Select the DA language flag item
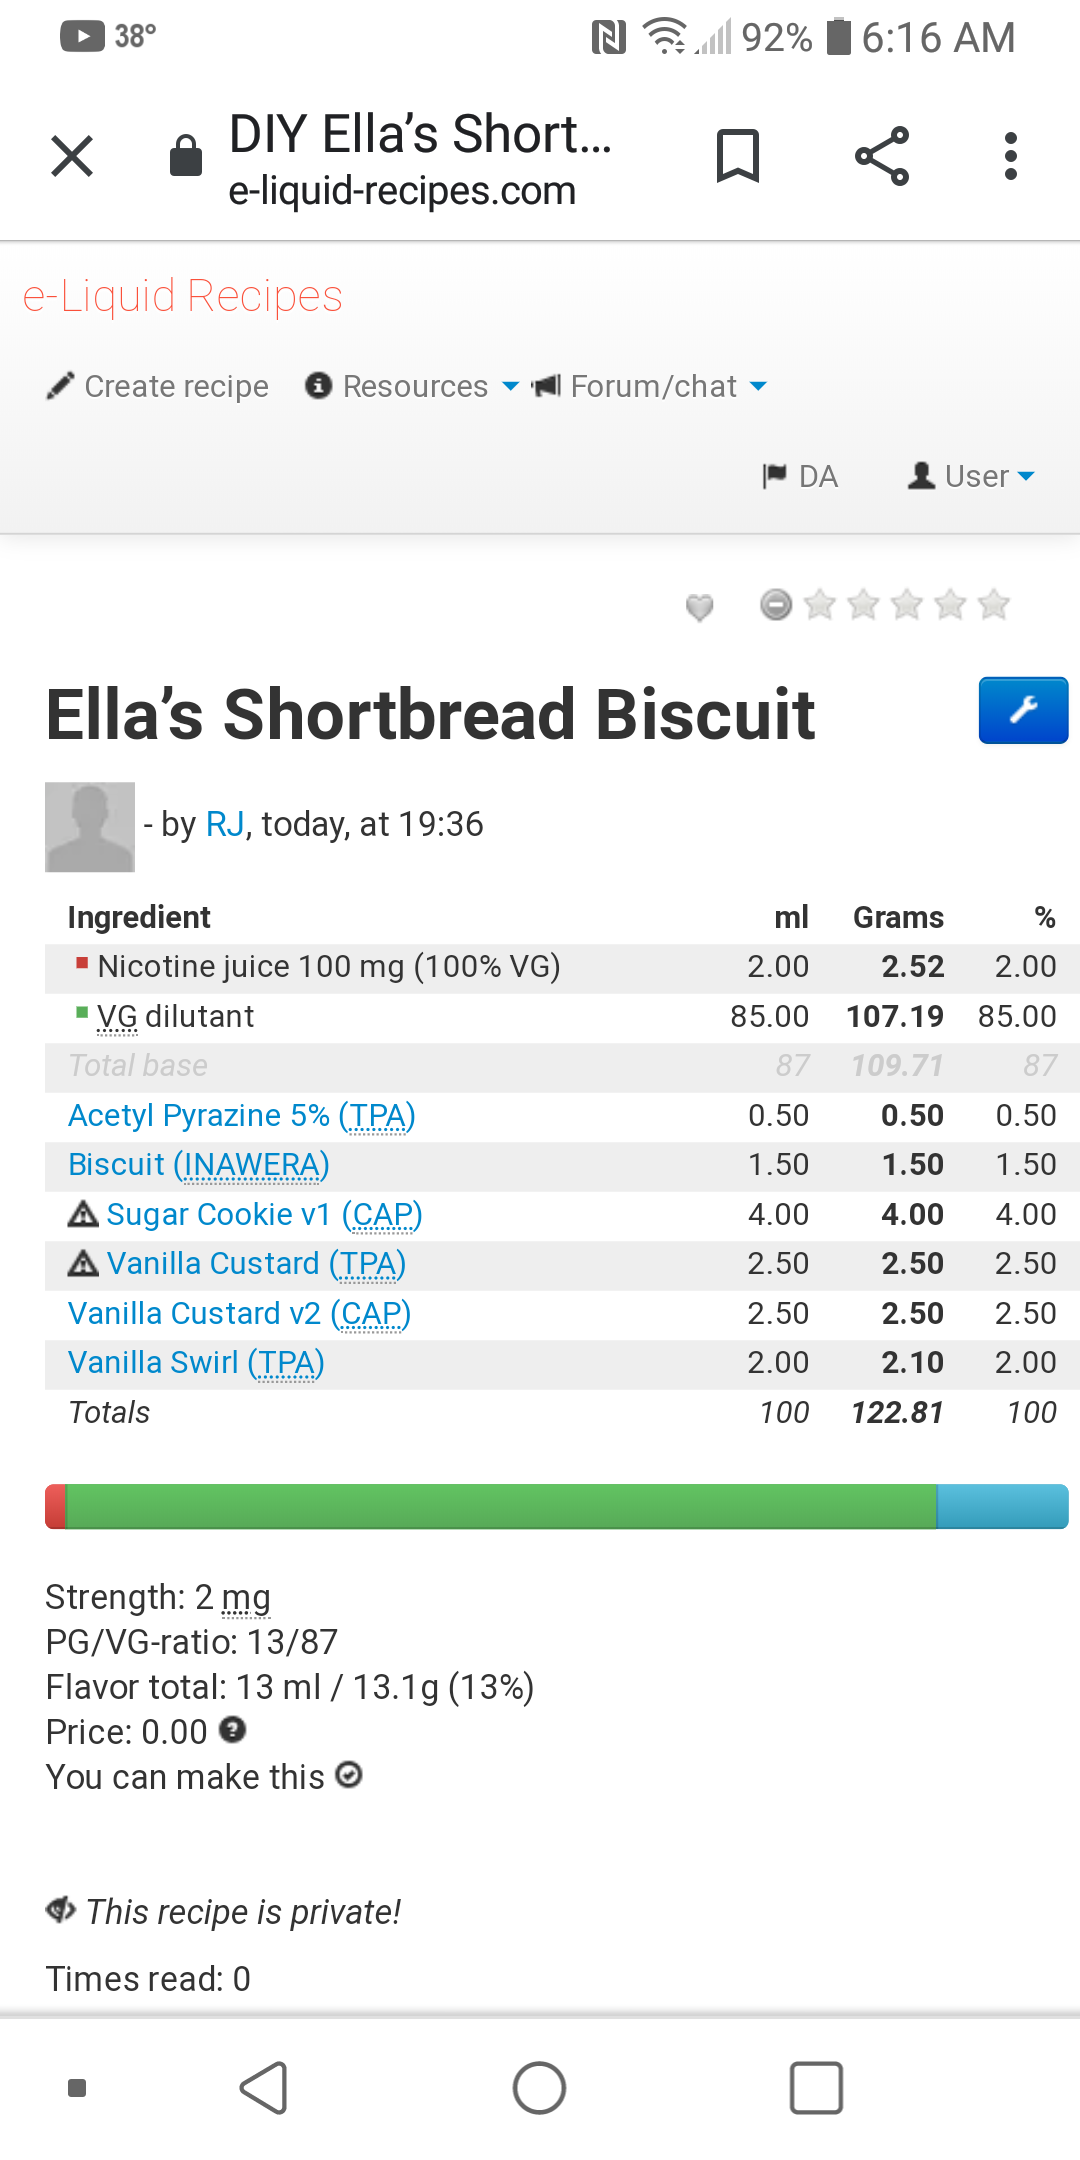This screenshot has width=1080, height=2160. 800,476
